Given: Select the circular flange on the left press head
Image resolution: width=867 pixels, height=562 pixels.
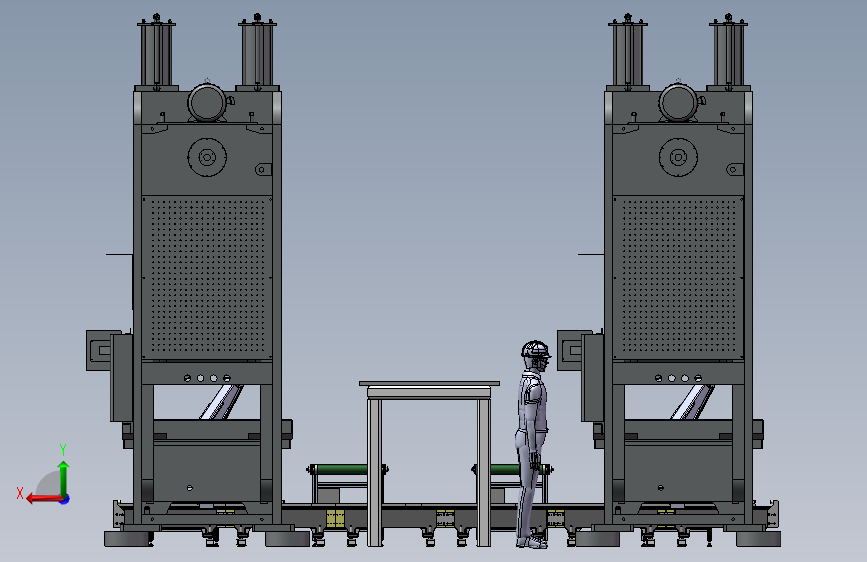Looking at the screenshot, I should click(x=207, y=157).
